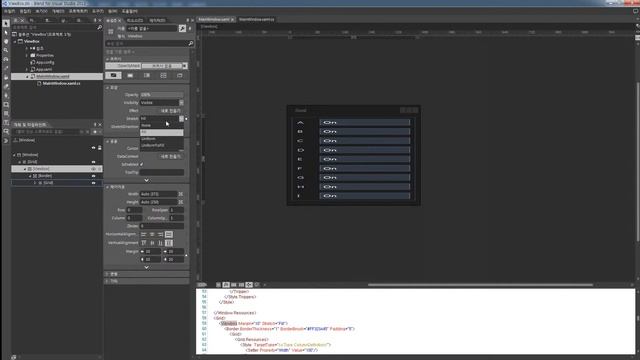Select the Paint Bucket tool
The image size is (640, 360).
point(6,77)
